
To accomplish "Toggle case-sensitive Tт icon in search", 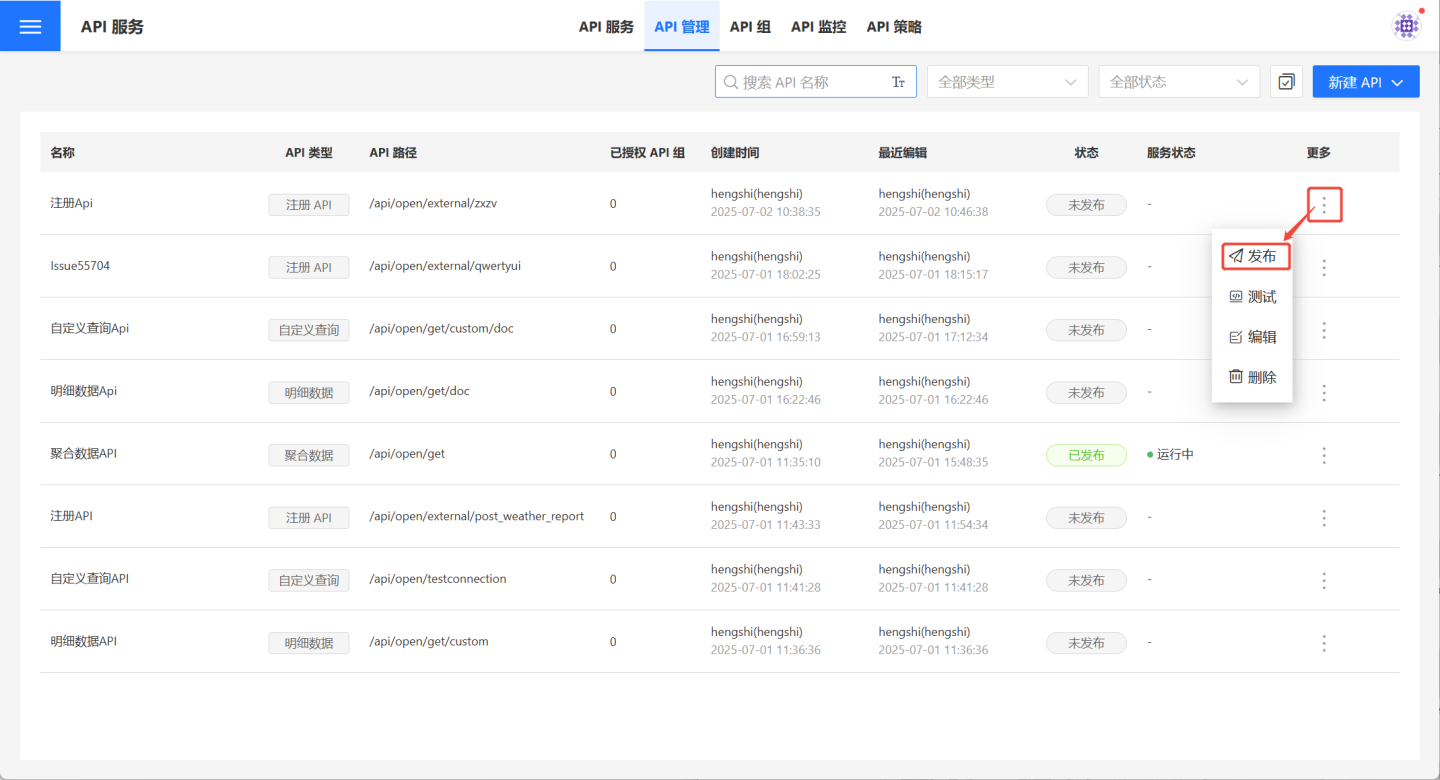I will tap(898, 82).
